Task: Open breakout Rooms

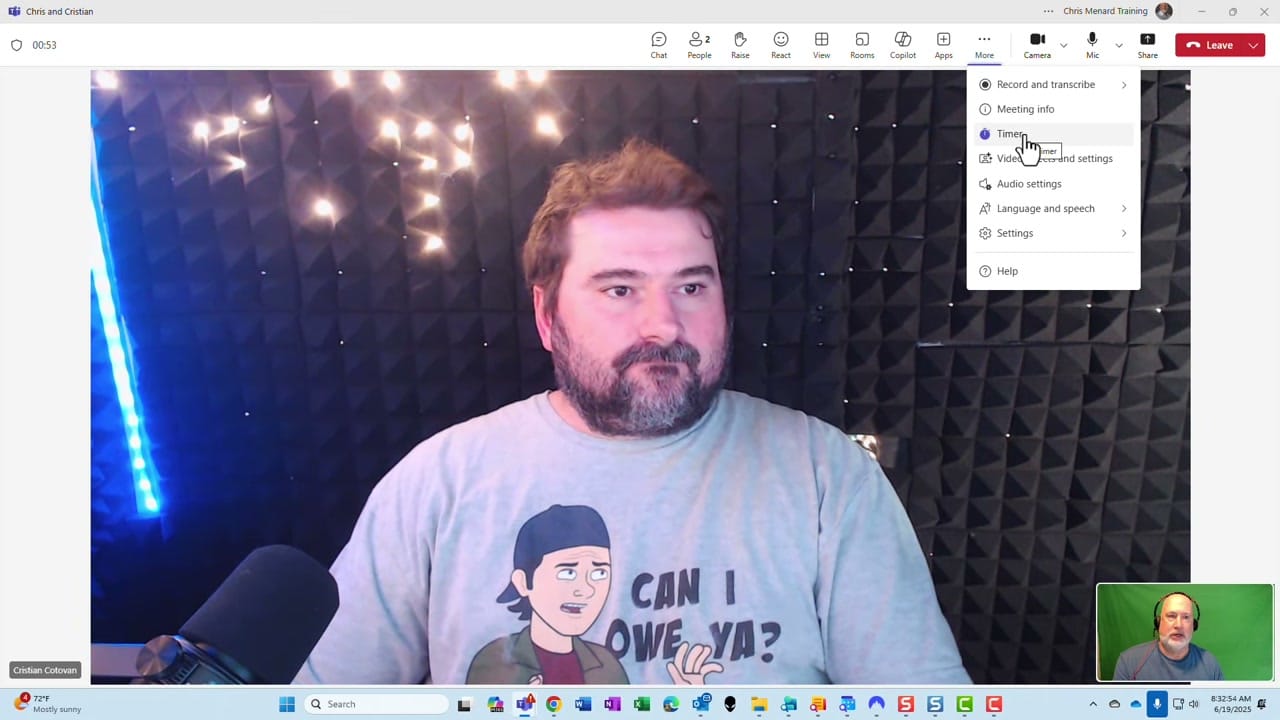Action: (861, 44)
